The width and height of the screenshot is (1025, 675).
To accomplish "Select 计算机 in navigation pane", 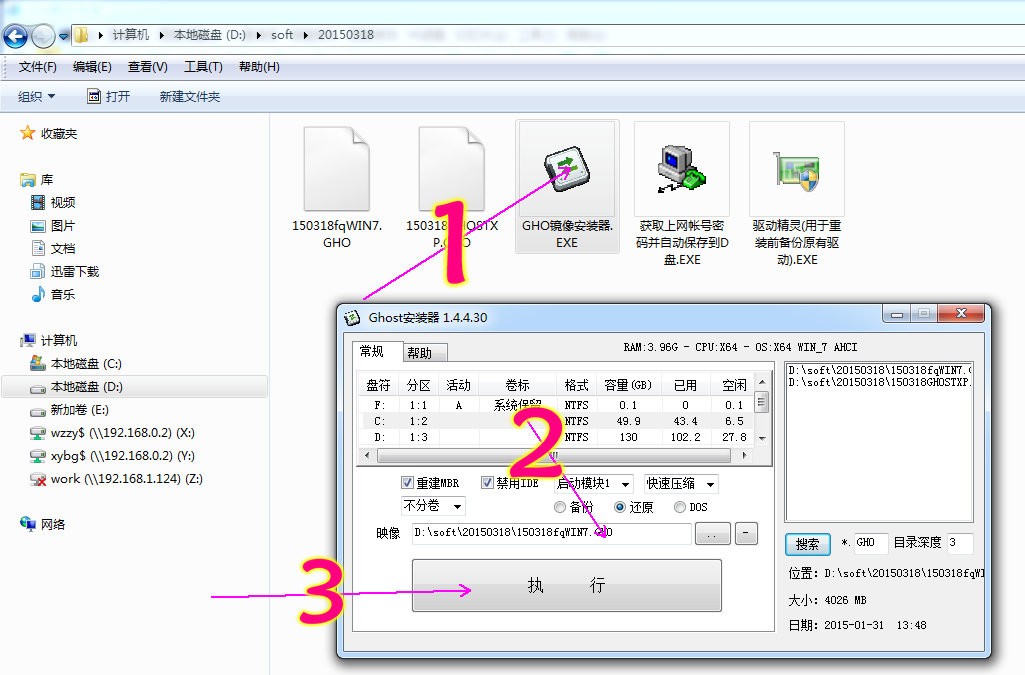I will (49, 340).
